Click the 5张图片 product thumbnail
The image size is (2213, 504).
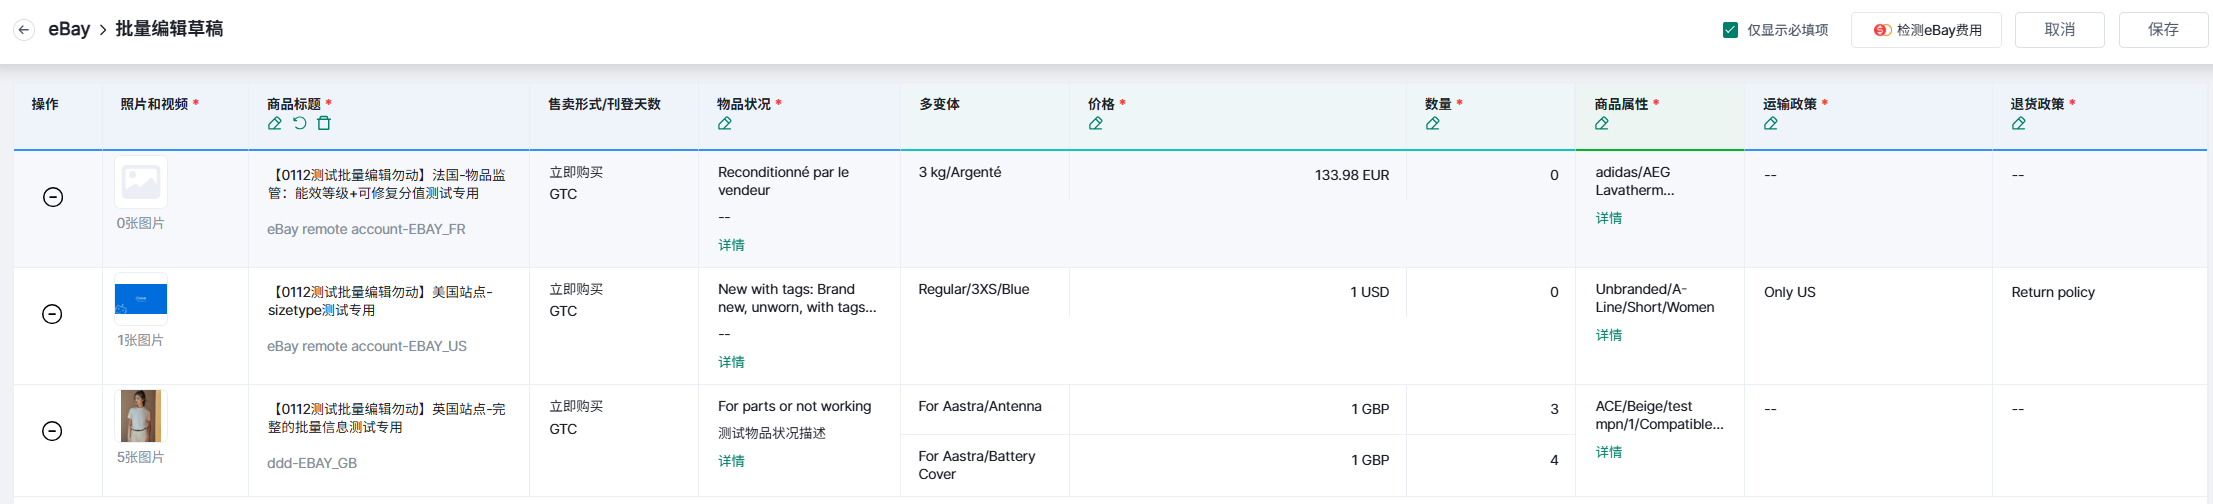141,416
